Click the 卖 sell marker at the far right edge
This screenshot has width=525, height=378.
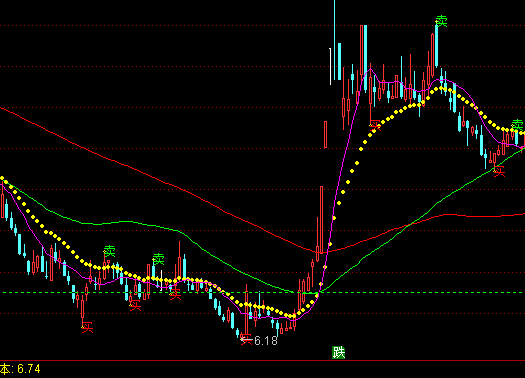pos(518,125)
